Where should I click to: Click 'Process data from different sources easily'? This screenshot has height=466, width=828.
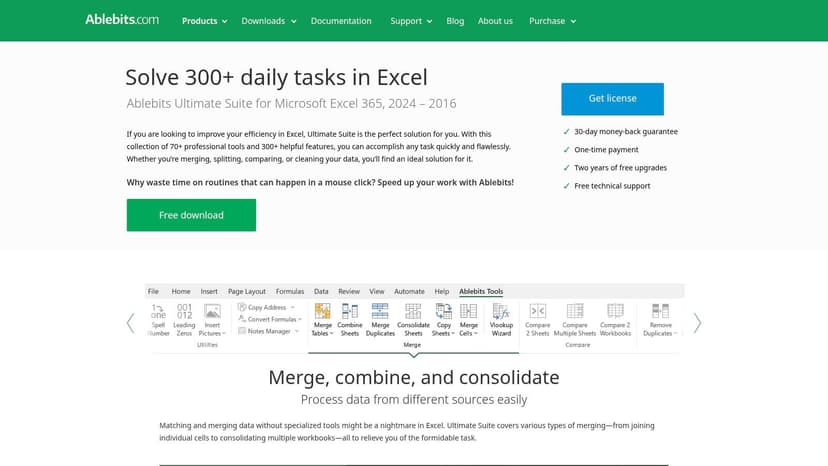tap(414, 399)
